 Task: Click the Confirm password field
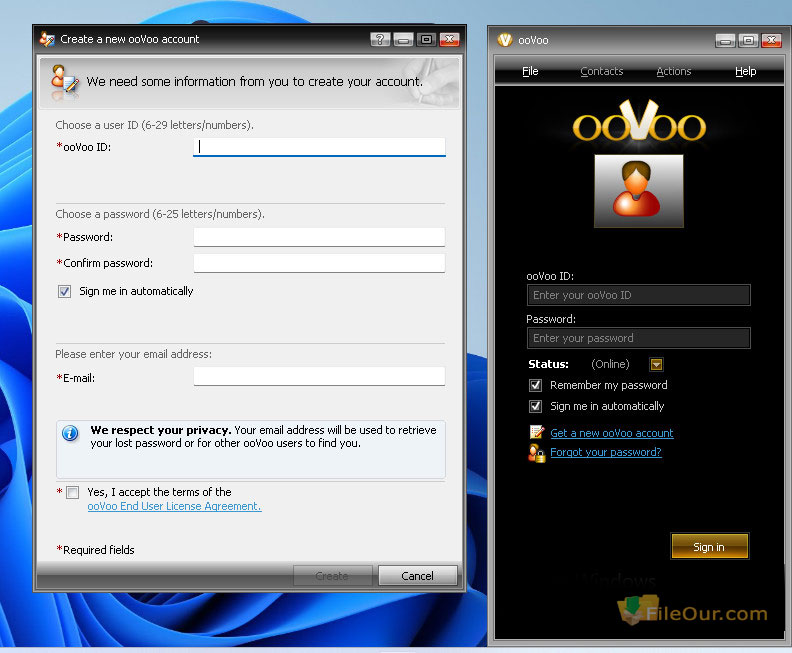point(319,263)
